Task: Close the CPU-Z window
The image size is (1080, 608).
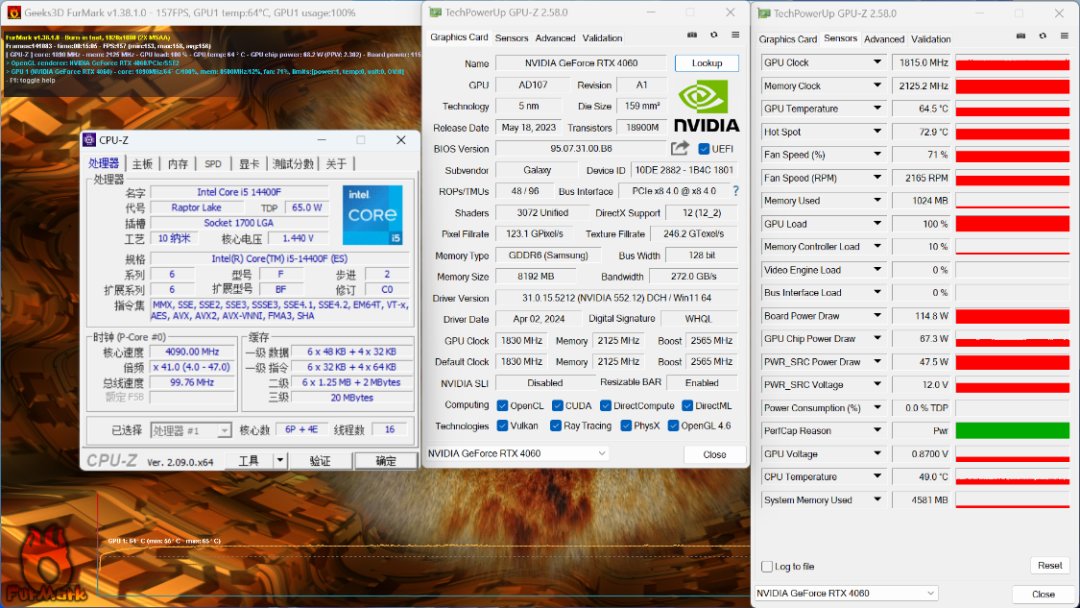Action: click(401, 140)
